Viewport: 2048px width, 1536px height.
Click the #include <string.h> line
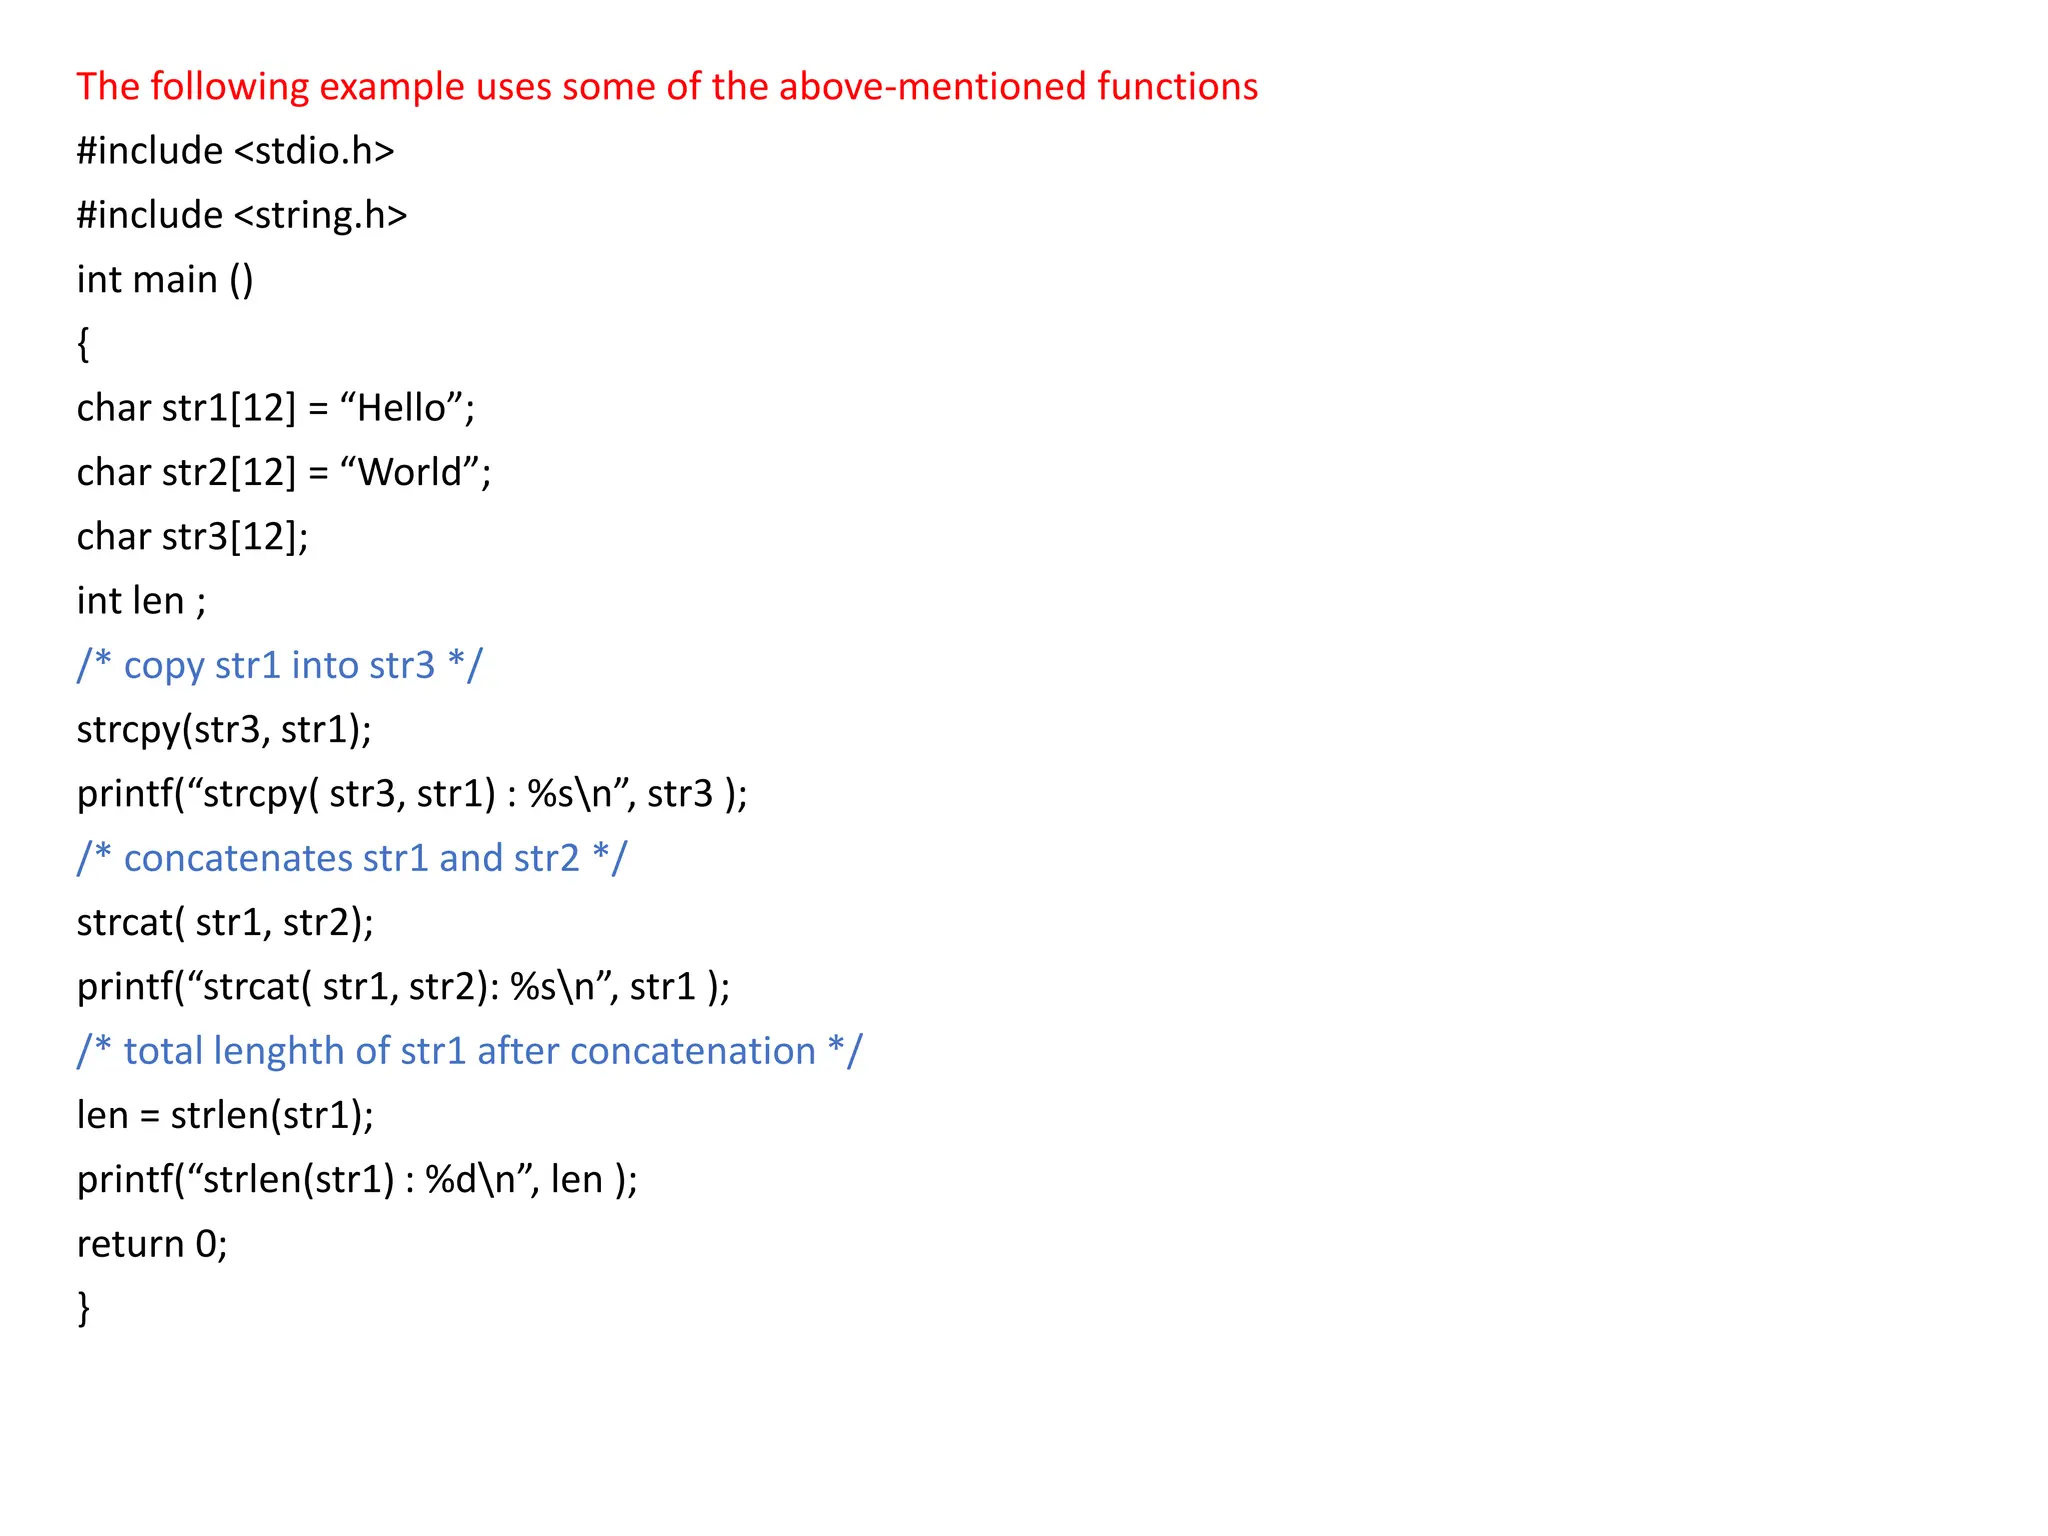tap(242, 216)
